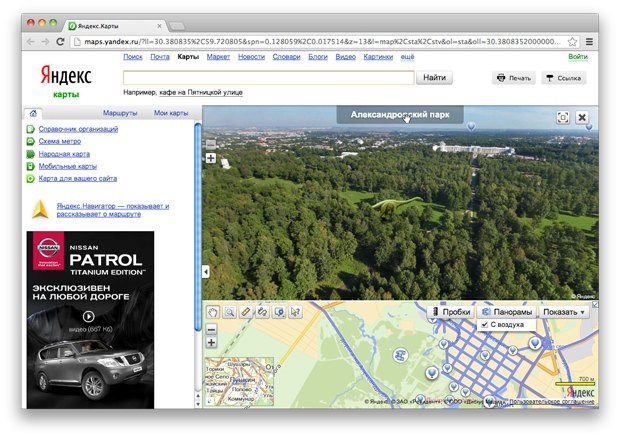The height and width of the screenshot is (438, 620).
Task: Collapse the left sidebar with the arrow
Action: click(x=206, y=272)
